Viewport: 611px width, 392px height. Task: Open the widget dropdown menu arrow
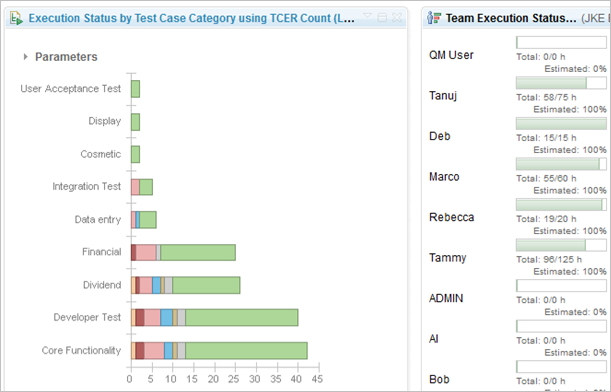[367, 16]
